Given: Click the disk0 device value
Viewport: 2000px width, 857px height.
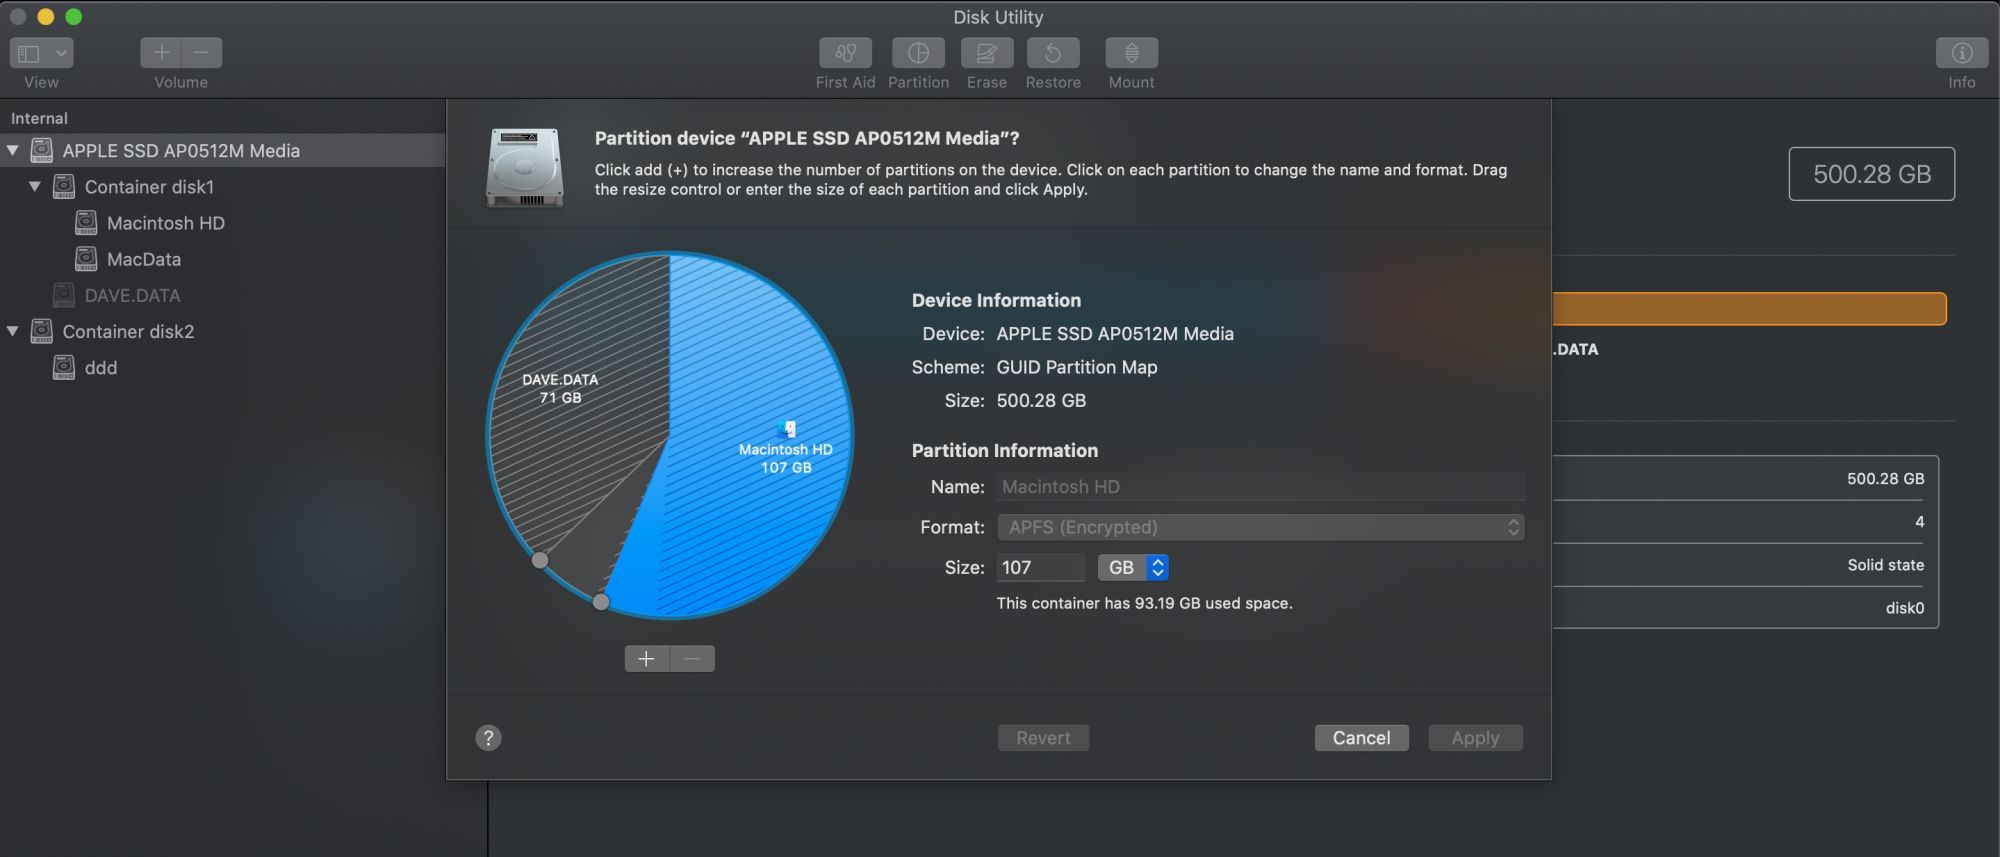Looking at the screenshot, I should coord(1904,608).
